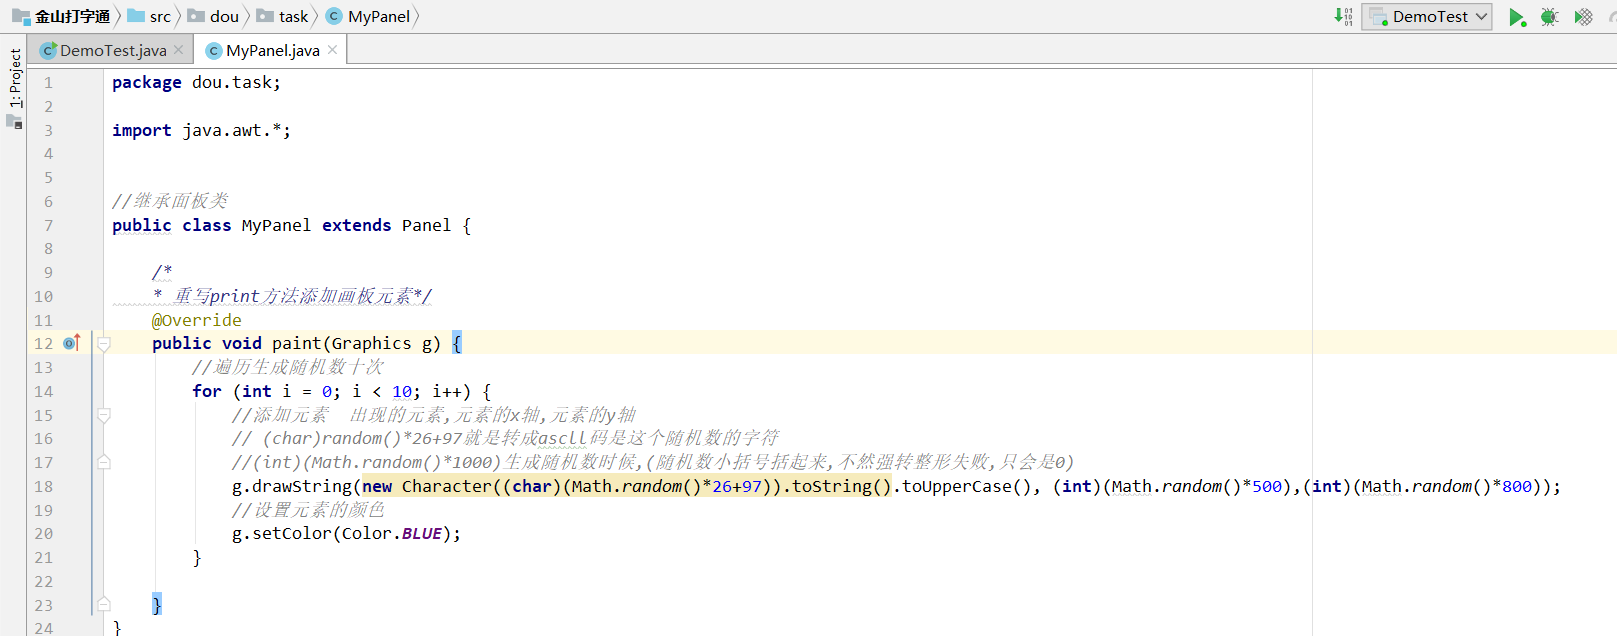Click 'g.drawString' call on line 18

coord(292,487)
